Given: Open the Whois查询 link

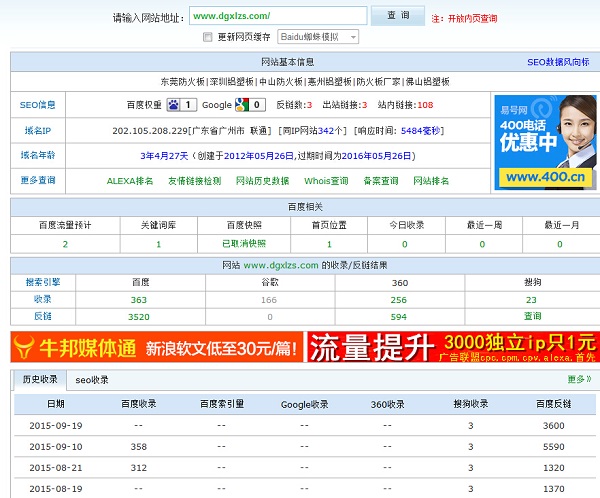Looking at the screenshot, I should [x=326, y=181].
